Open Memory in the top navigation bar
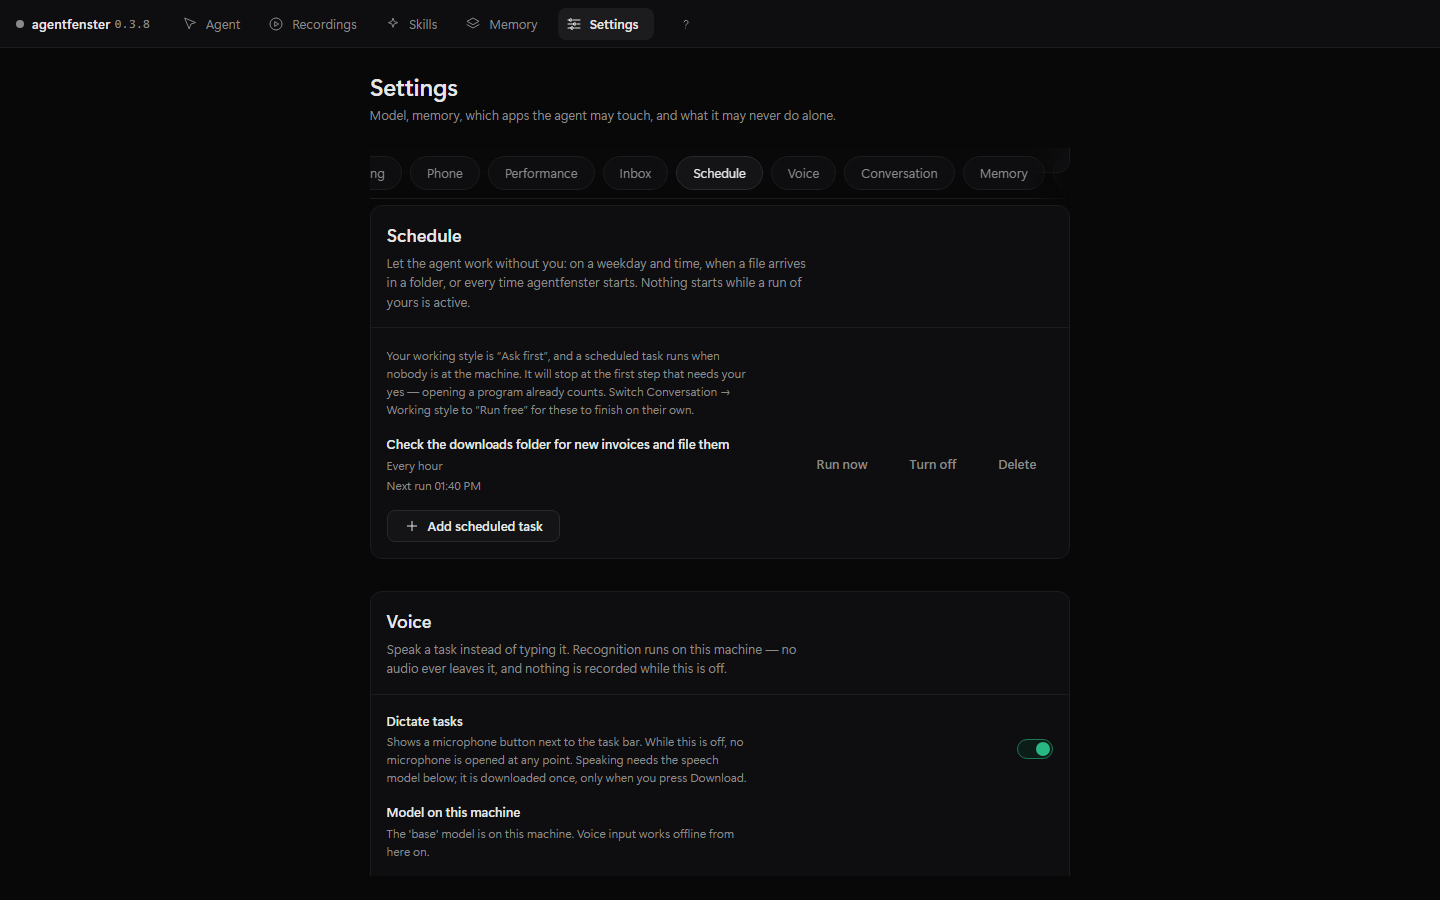The image size is (1440, 900). point(502,24)
